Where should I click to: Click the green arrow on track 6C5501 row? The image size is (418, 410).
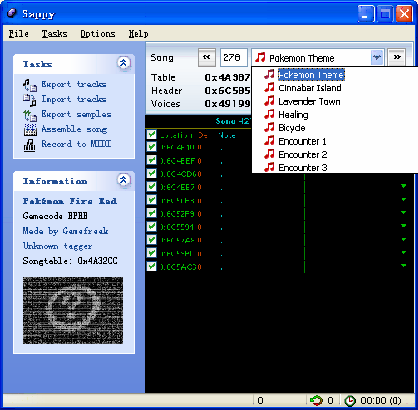coord(404,226)
